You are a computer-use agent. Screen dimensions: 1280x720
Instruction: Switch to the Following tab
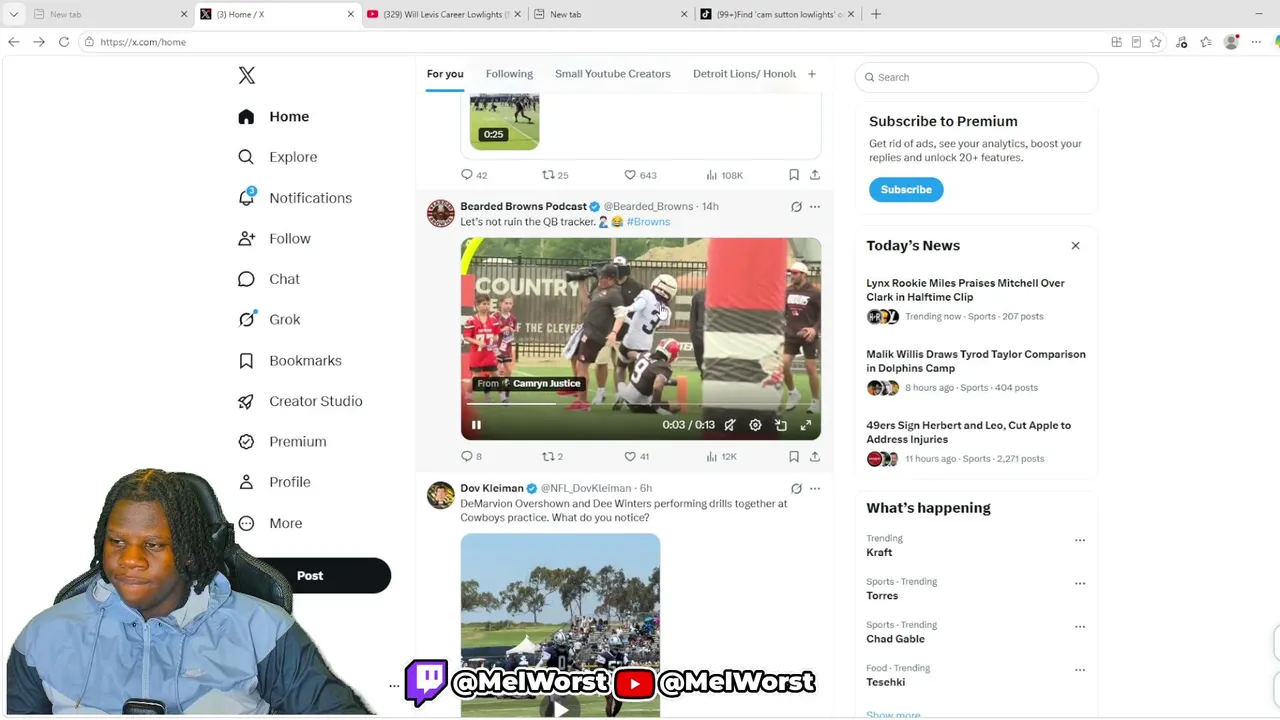tap(509, 74)
